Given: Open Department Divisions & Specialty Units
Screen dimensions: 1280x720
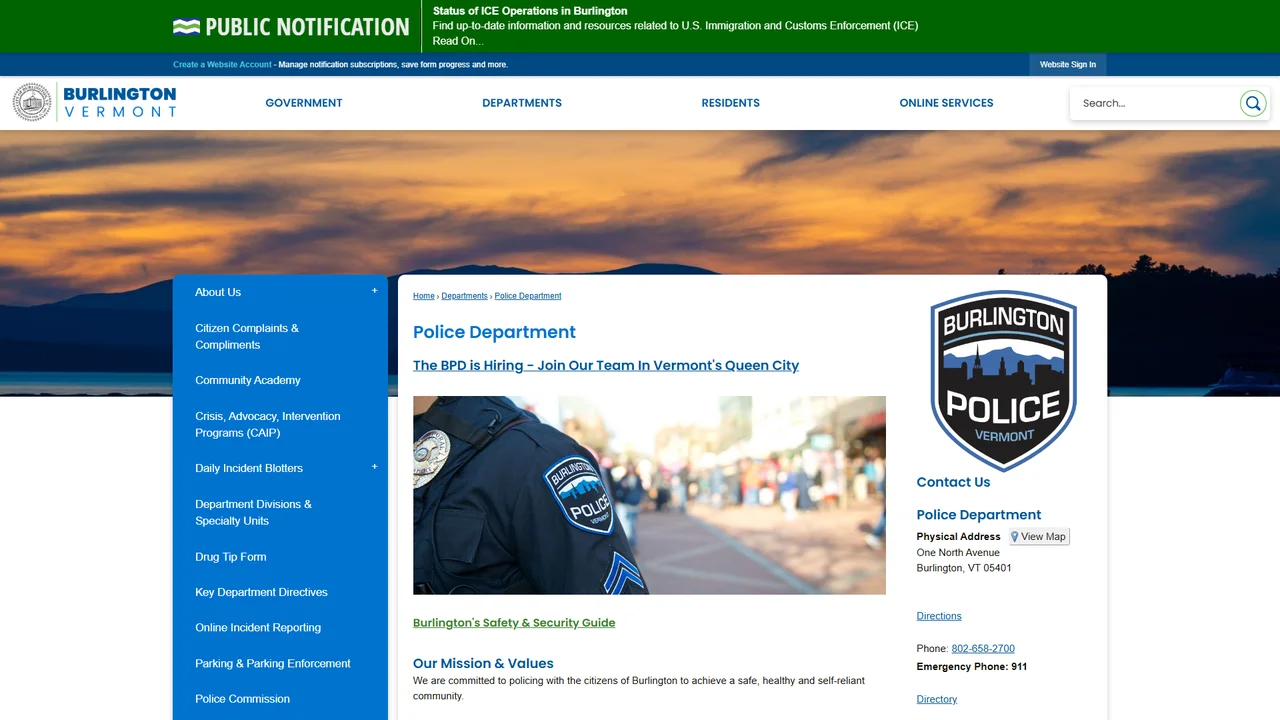Looking at the screenshot, I should pyautogui.click(x=253, y=512).
